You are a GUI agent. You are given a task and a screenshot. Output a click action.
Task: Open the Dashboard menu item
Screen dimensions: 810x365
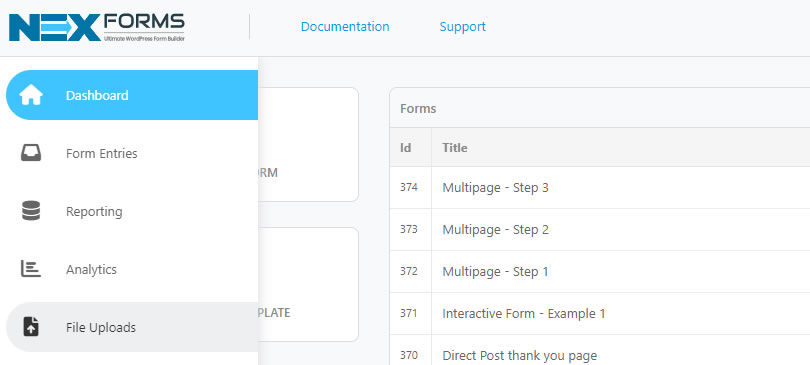[132, 95]
